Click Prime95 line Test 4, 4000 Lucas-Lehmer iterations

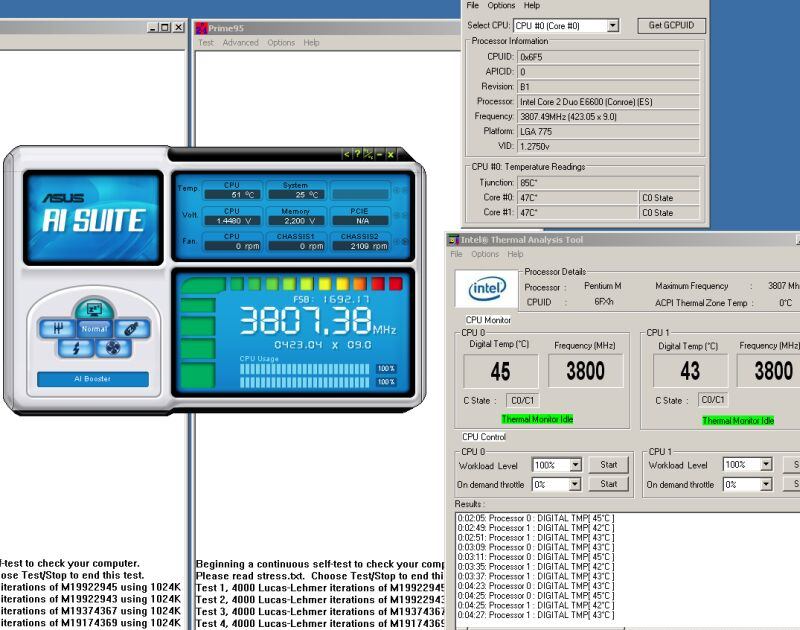320,623
